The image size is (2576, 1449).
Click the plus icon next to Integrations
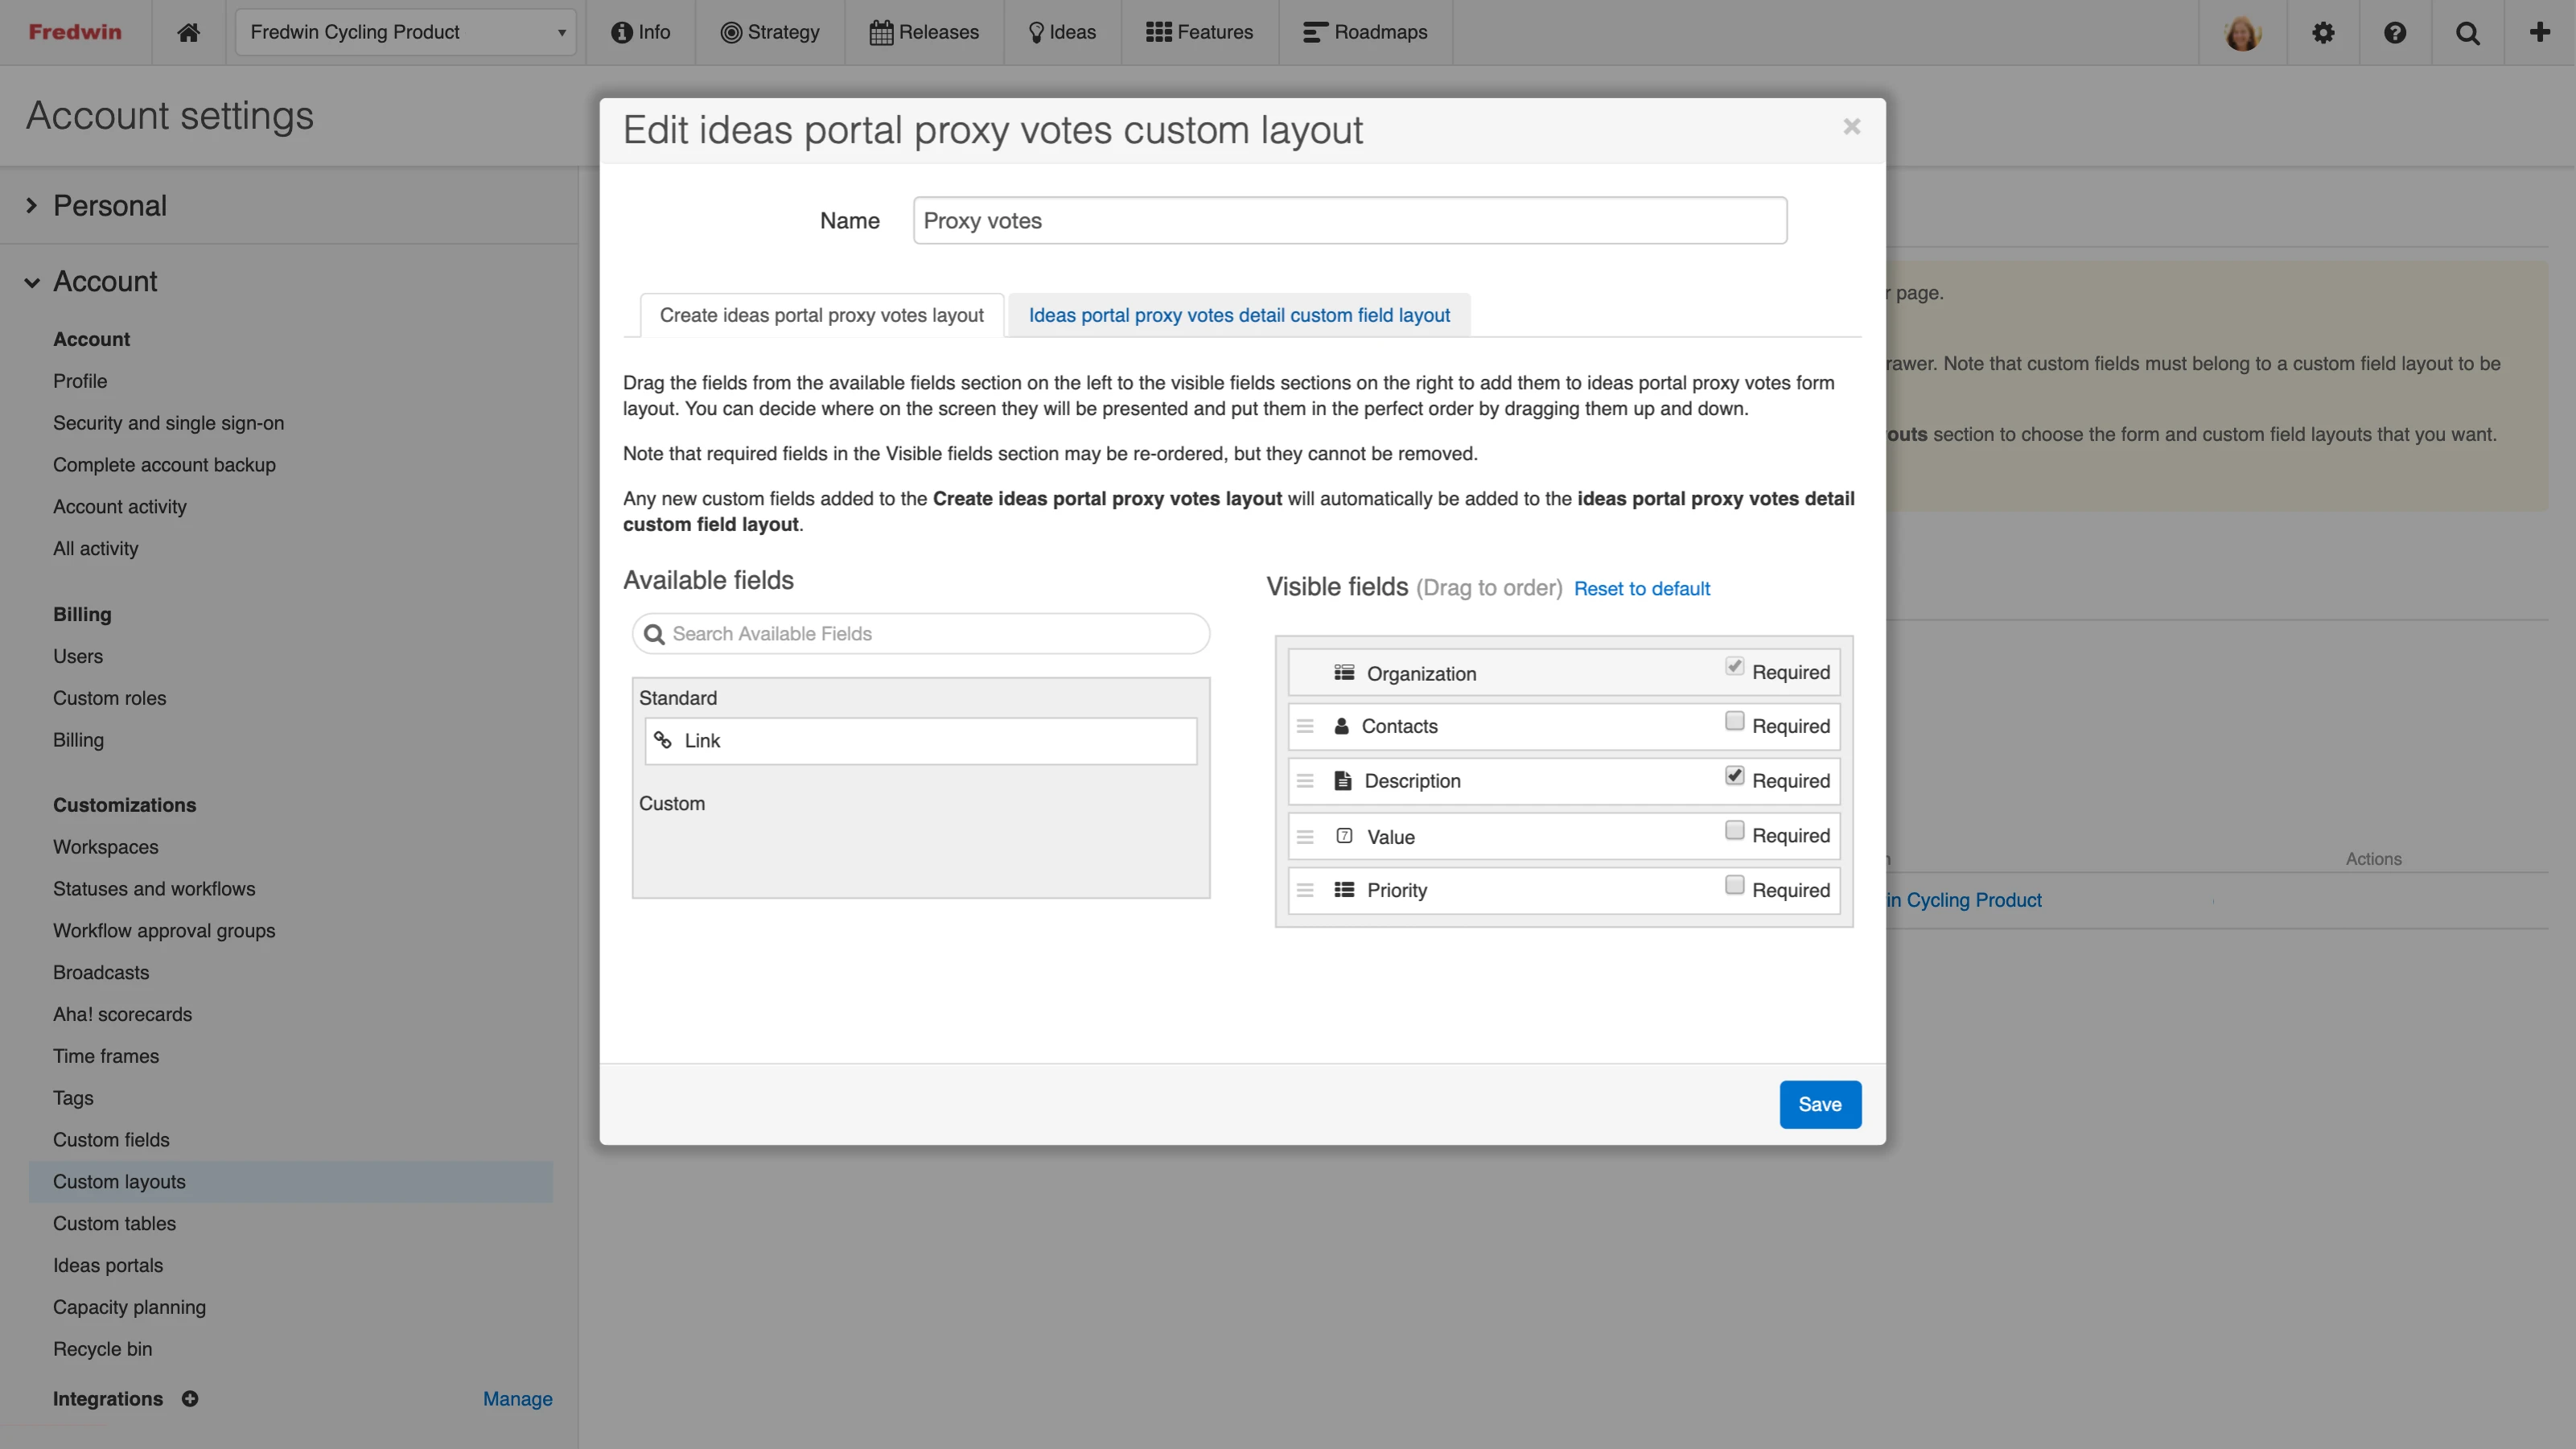(x=190, y=1398)
